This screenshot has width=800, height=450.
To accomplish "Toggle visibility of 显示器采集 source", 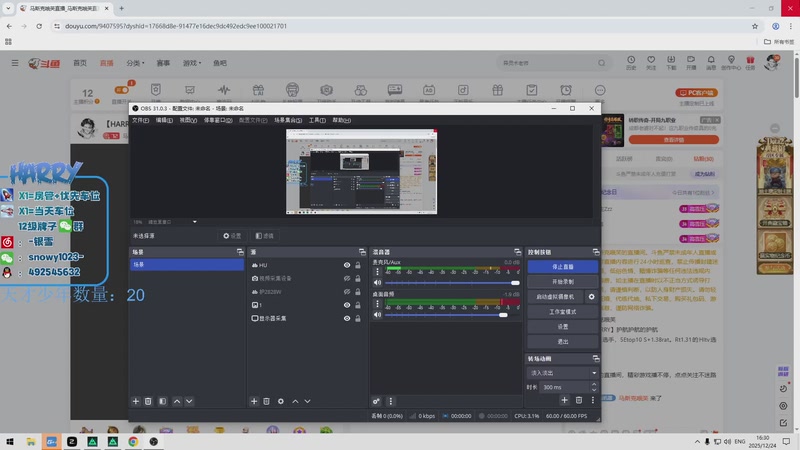I will [x=347, y=318].
